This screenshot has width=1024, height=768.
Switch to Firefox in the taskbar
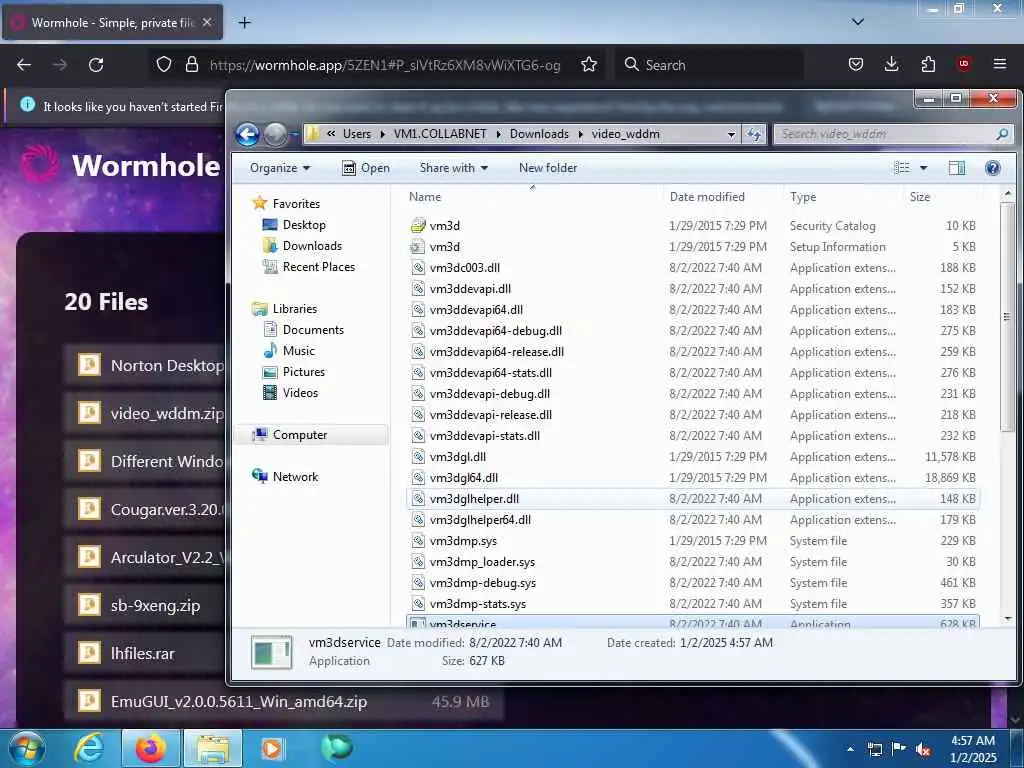[150, 748]
